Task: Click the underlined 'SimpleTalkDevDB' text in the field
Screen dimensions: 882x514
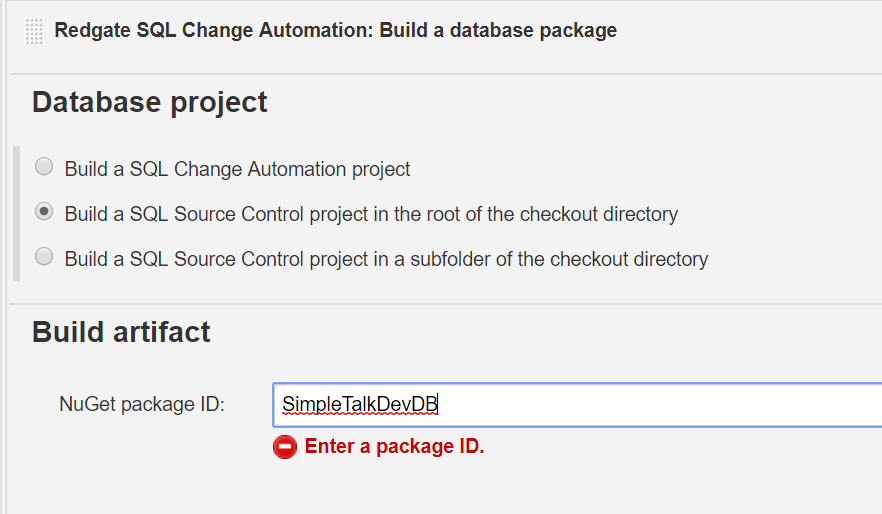Action: pyautogui.click(x=360, y=404)
